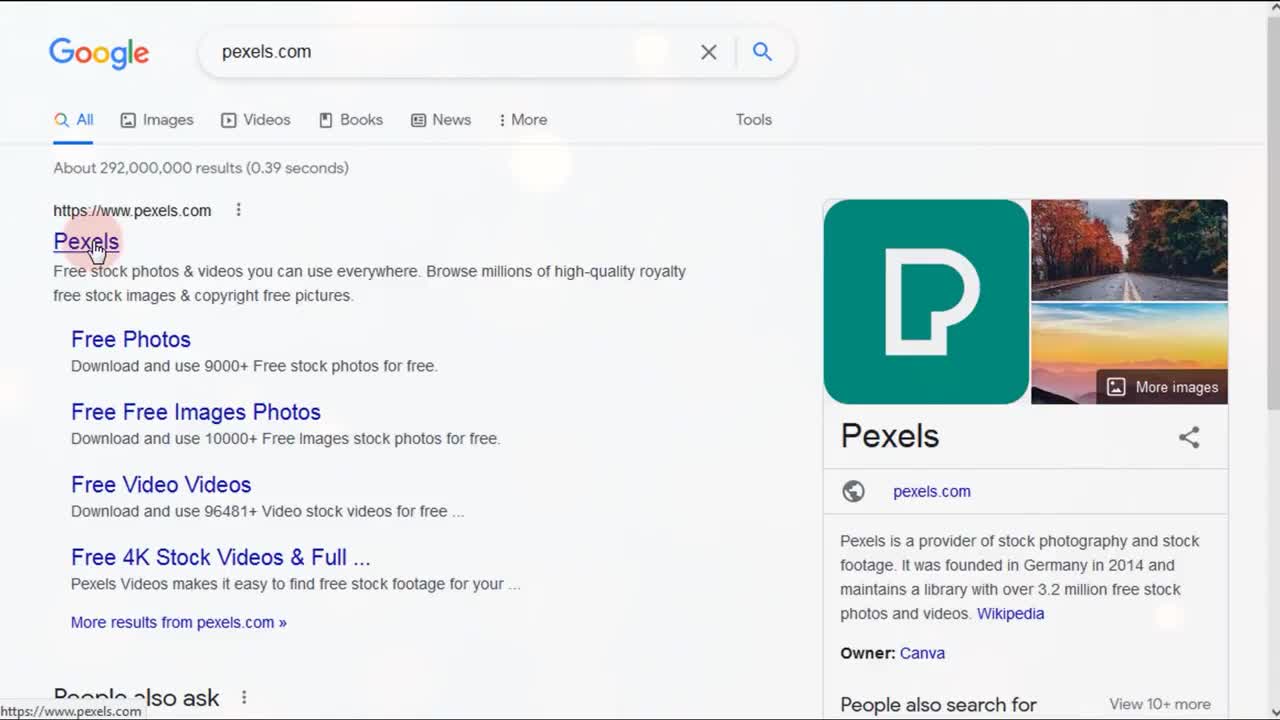Open the three-dot menu beside People also ask
The image size is (1280, 720).
(x=243, y=697)
